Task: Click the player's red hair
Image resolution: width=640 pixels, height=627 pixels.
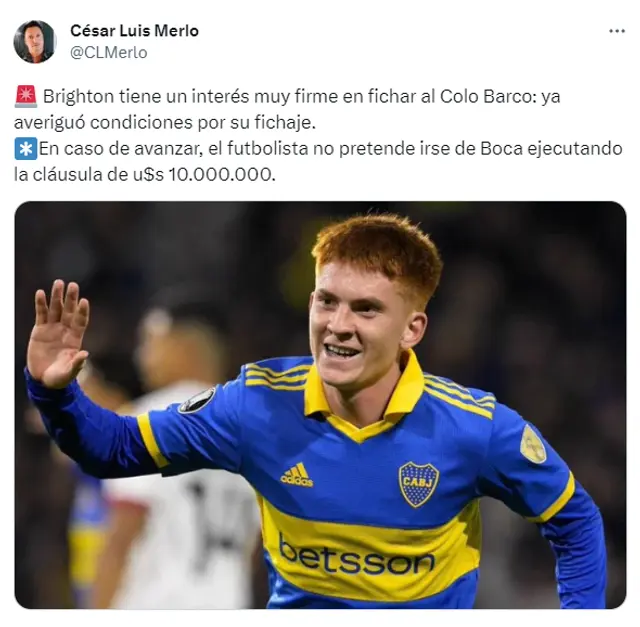Action: click(x=378, y=250)
